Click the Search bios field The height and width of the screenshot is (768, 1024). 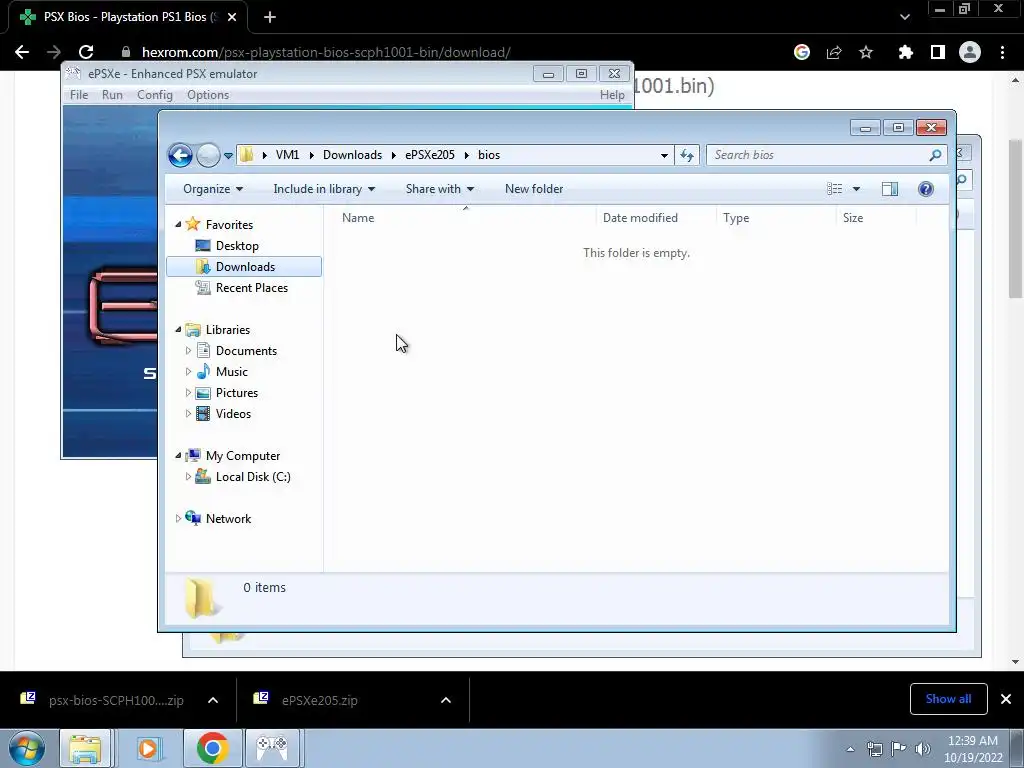click(827, 155)
